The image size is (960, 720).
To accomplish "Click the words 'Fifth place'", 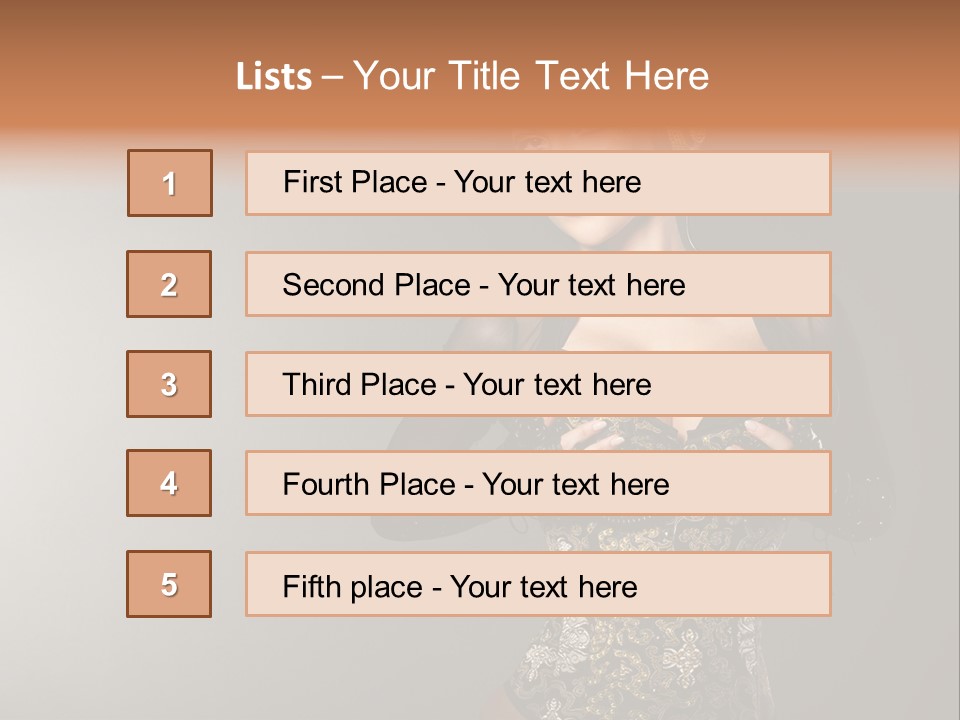I will point(353,587).
